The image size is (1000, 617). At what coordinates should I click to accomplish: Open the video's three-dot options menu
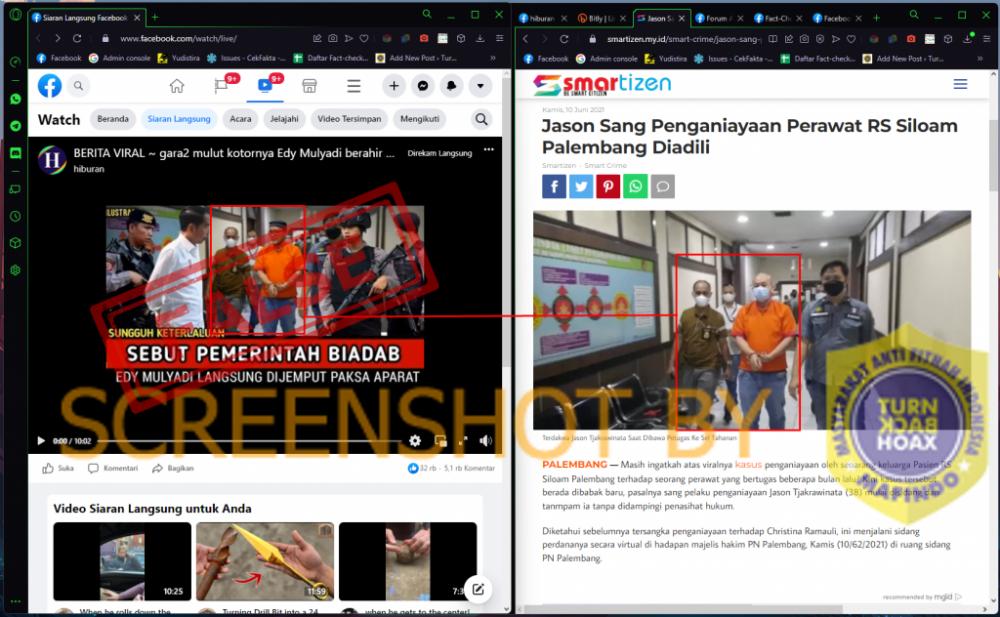pos(489,149)
